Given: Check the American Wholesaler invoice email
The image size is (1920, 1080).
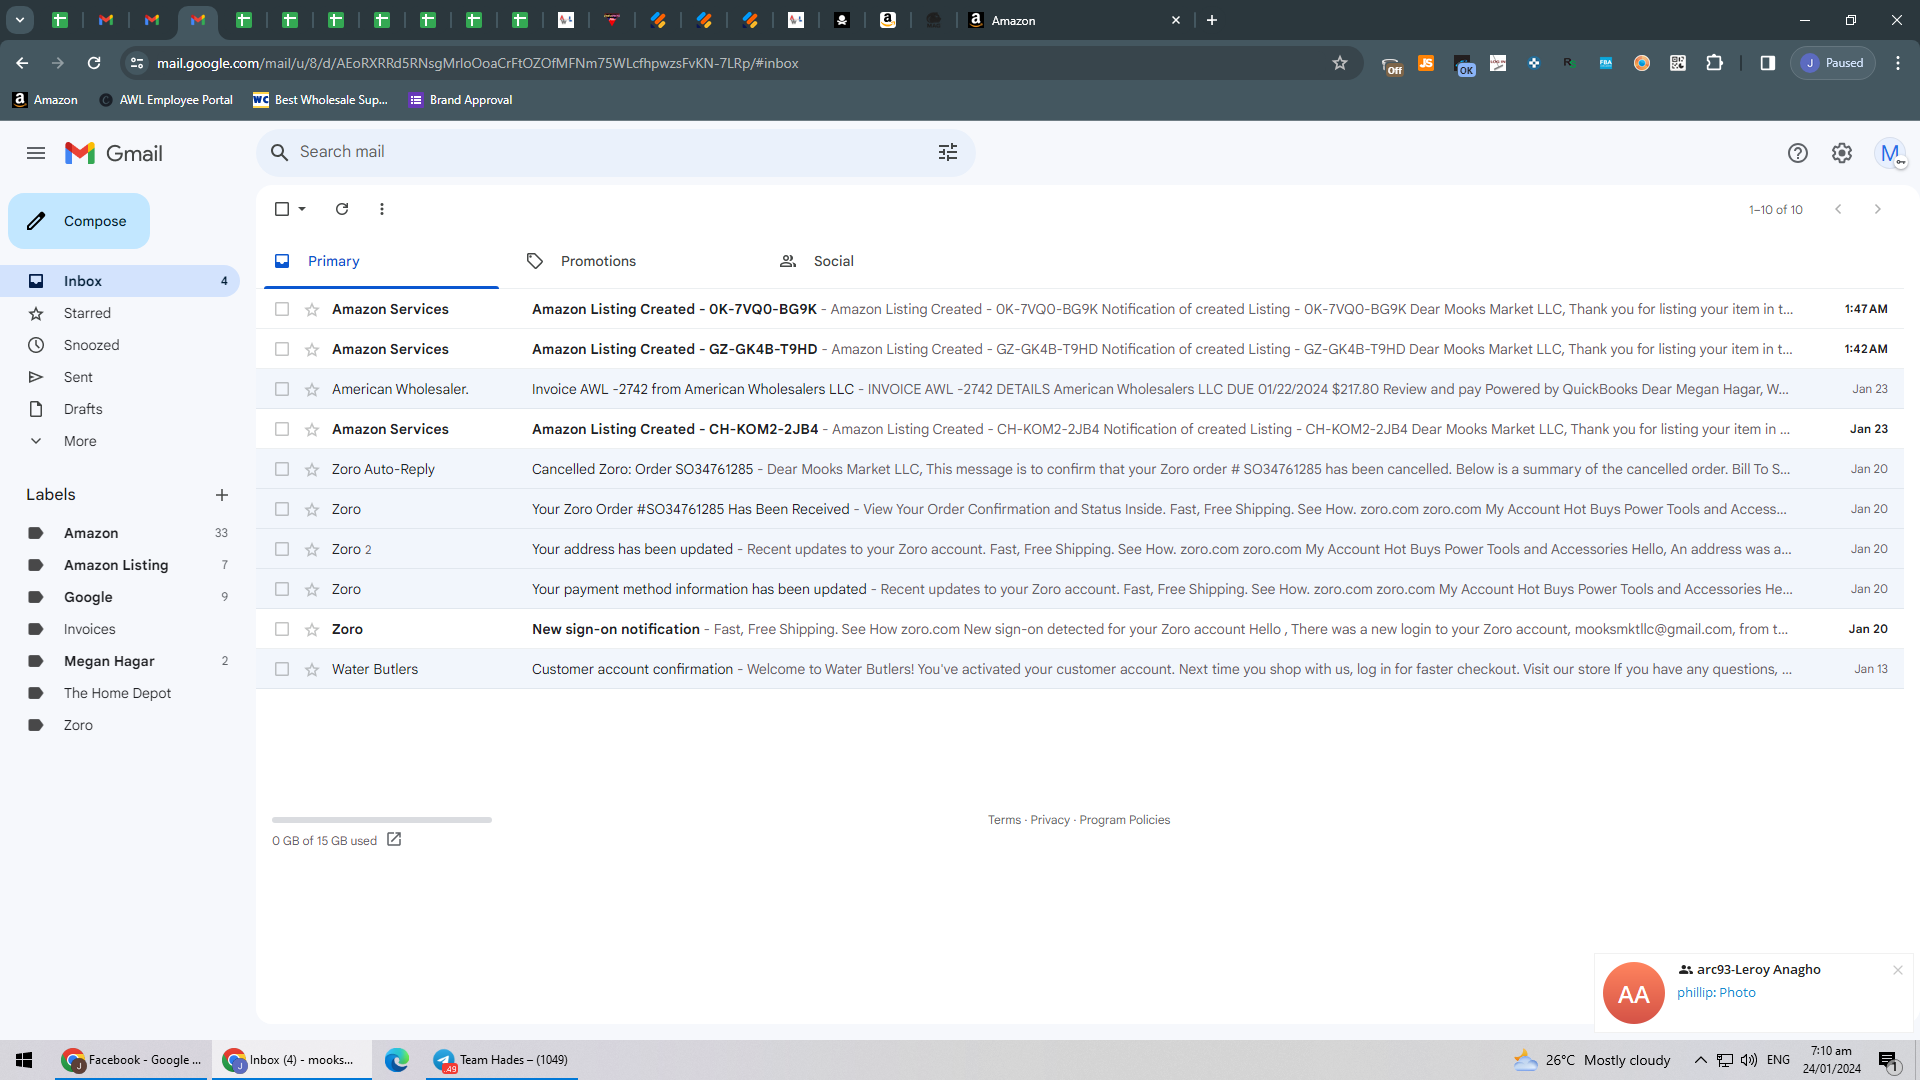Looking at the screenshot, I should 282,389.
